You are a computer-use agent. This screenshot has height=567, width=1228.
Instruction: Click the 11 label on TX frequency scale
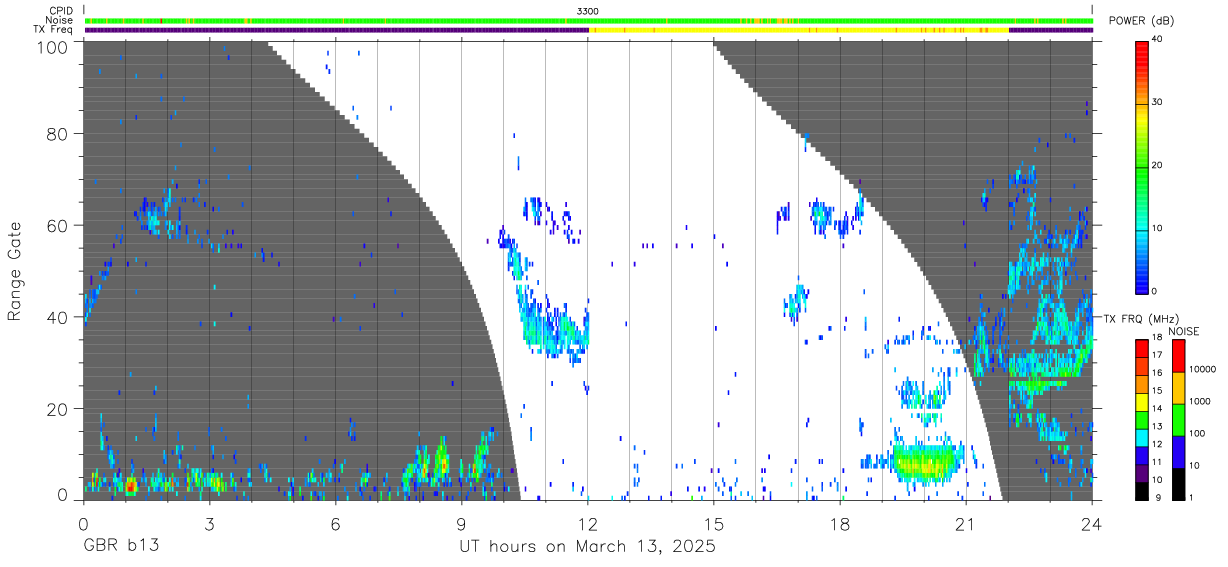pos(1156,462)
